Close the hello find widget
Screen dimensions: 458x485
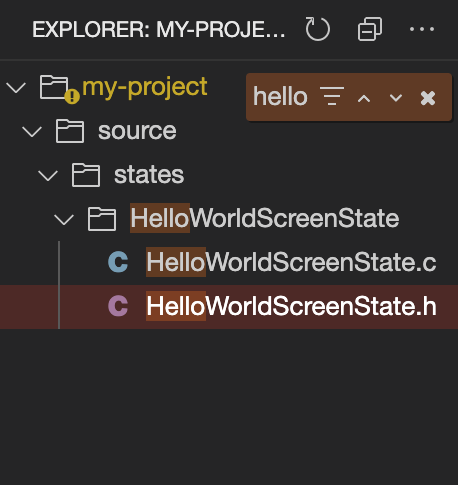point(428,98)
